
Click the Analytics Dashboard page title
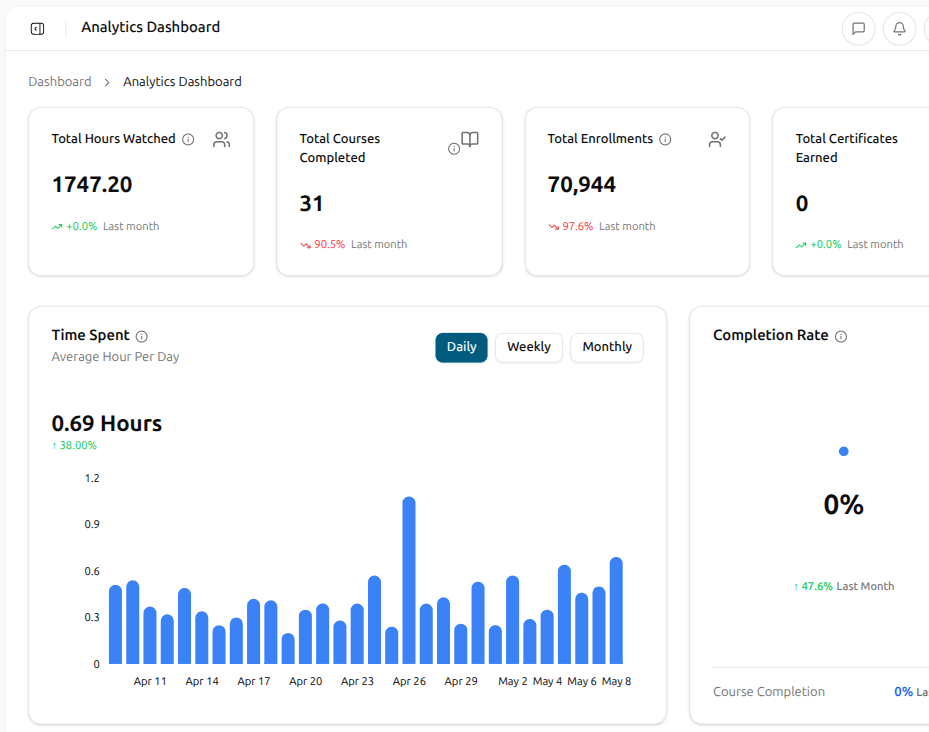coord(150,27)
